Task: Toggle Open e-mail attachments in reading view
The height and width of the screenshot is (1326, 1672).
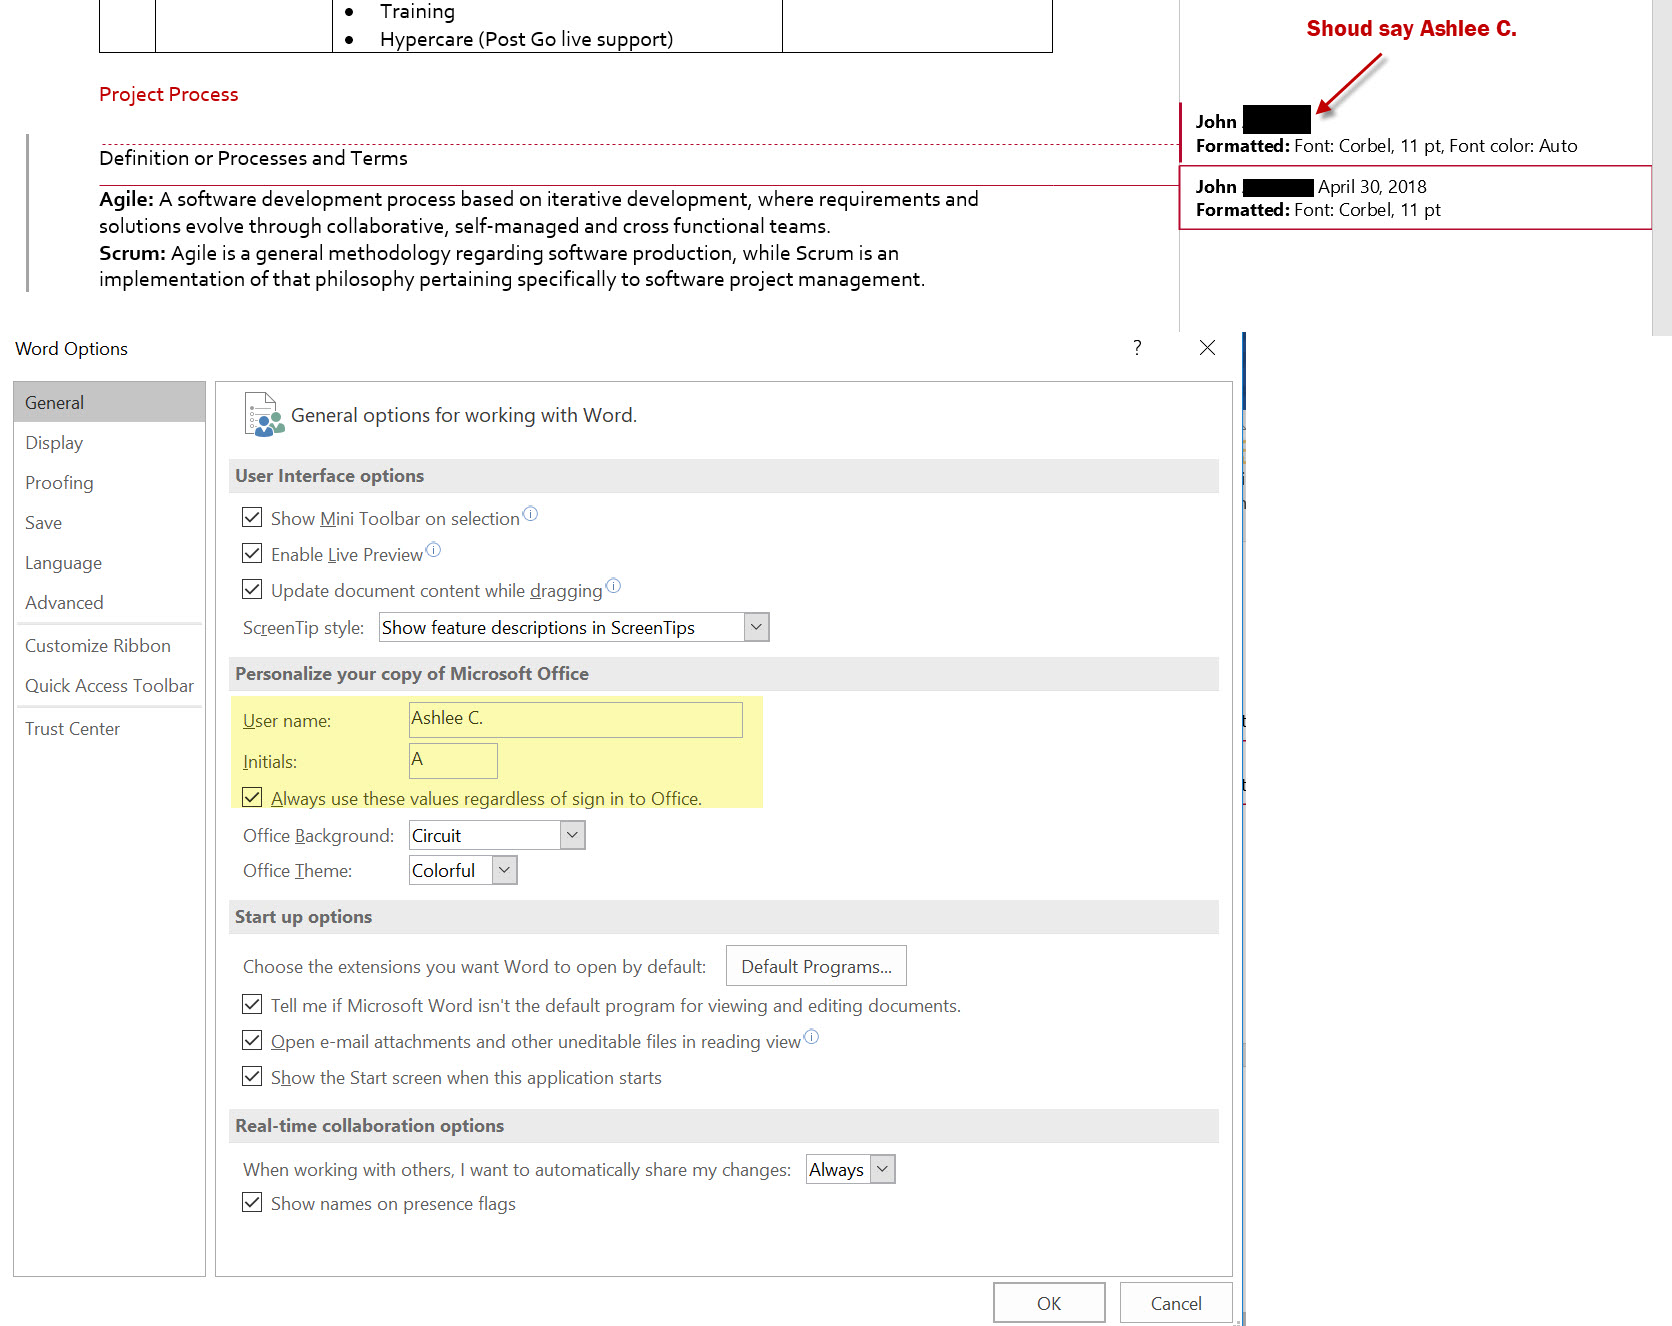Action: 252,1041
